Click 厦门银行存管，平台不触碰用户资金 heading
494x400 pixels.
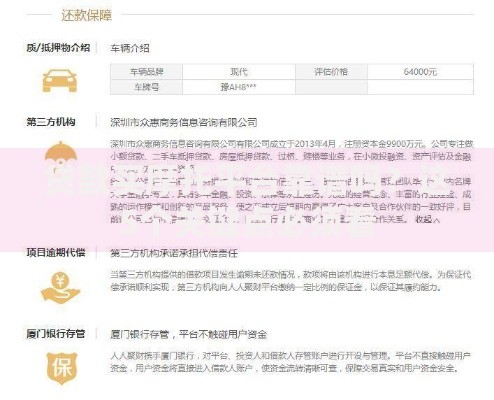pyautogui.click(x=188, y=334)
